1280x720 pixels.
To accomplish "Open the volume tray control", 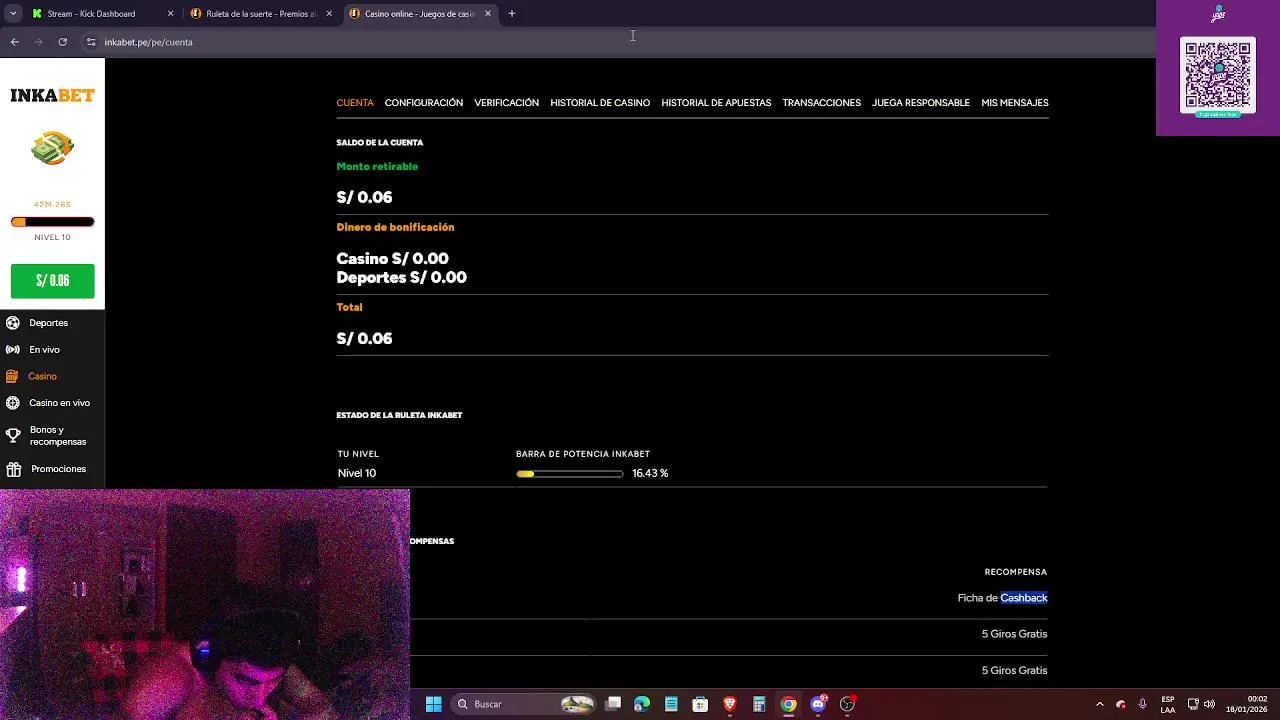I will pos(1209,704).
